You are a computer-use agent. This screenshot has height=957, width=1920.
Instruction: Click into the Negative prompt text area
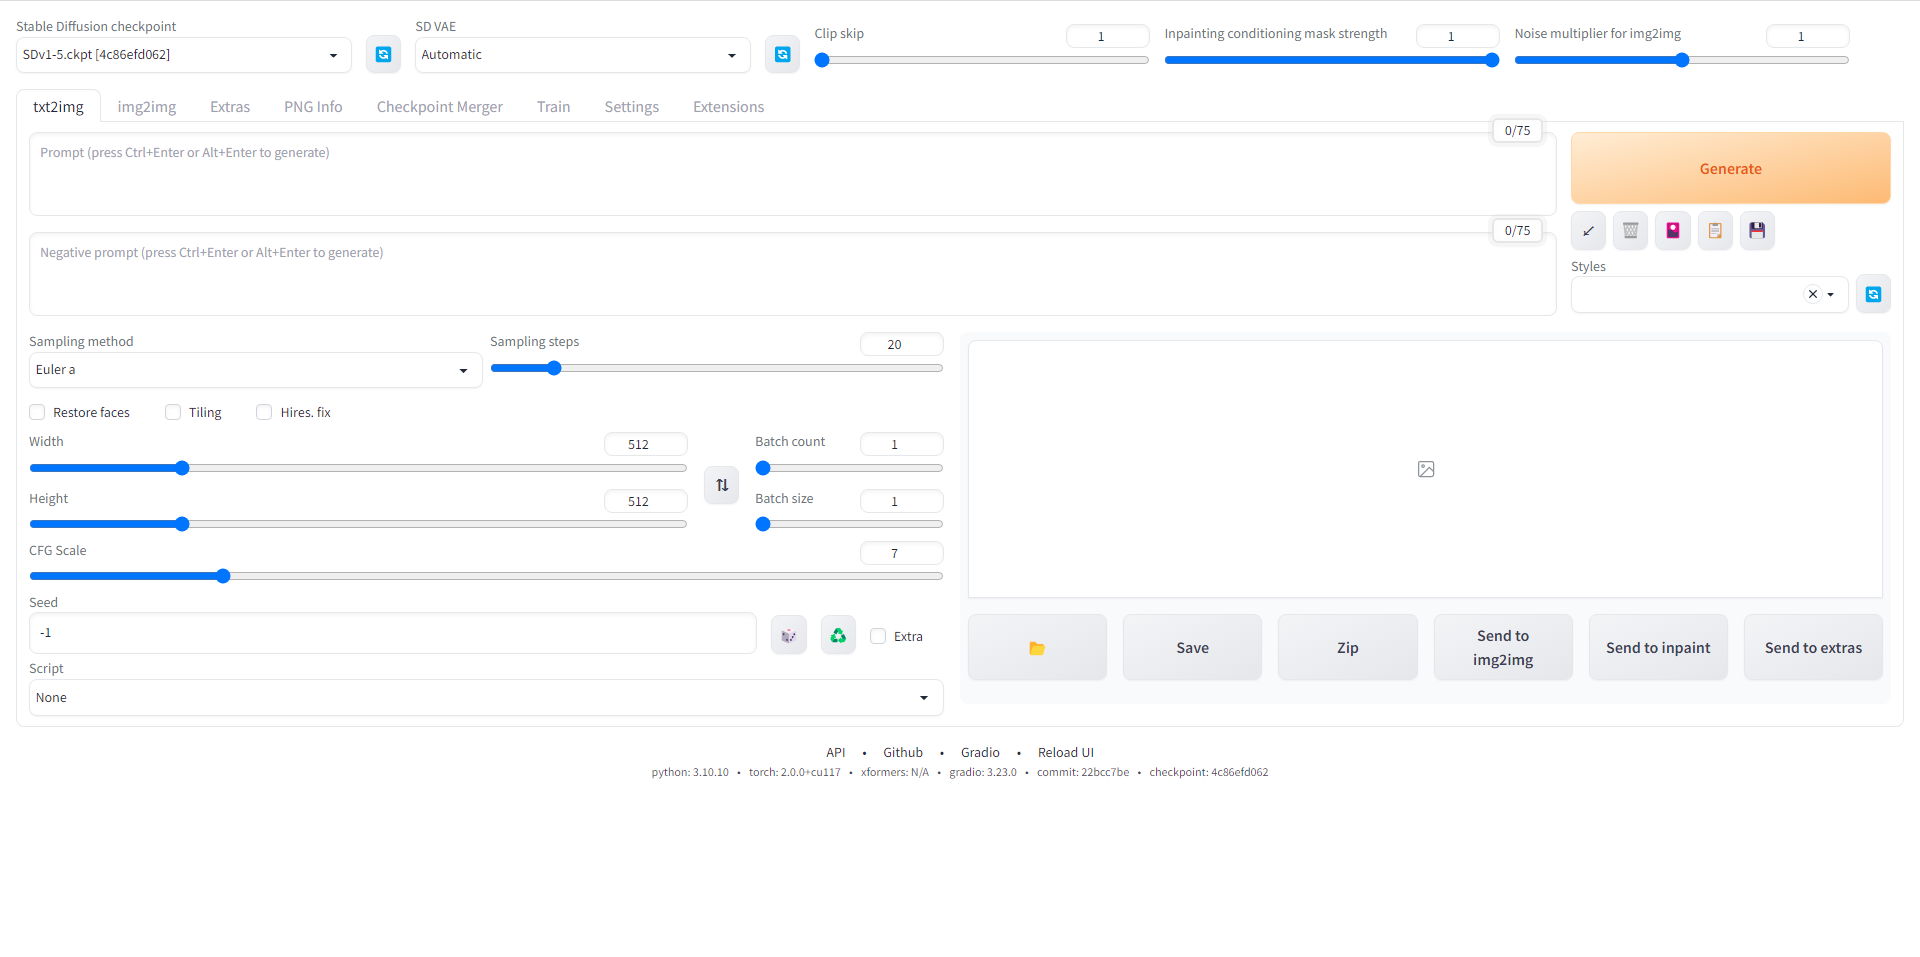pos(792,274)
